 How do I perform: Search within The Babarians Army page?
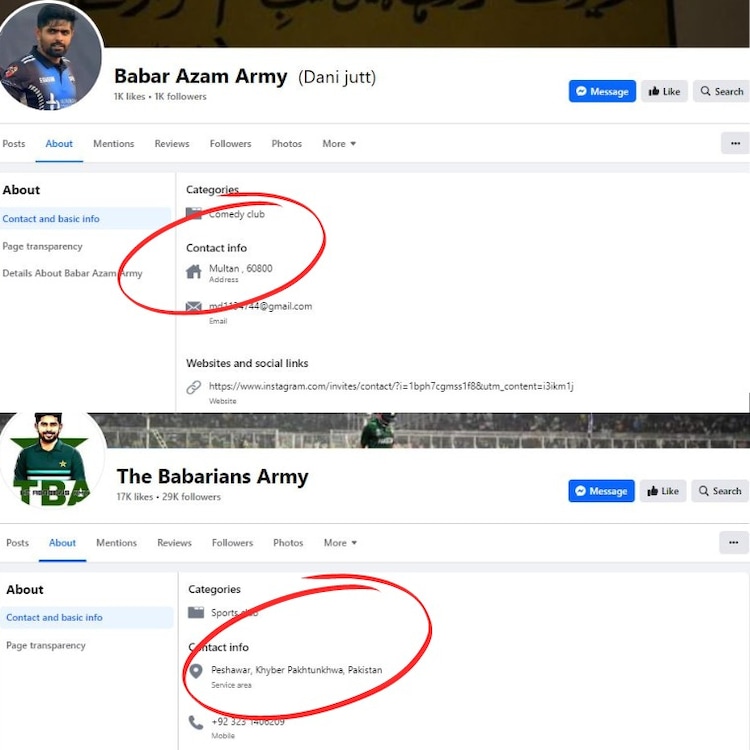coord(720,491)
